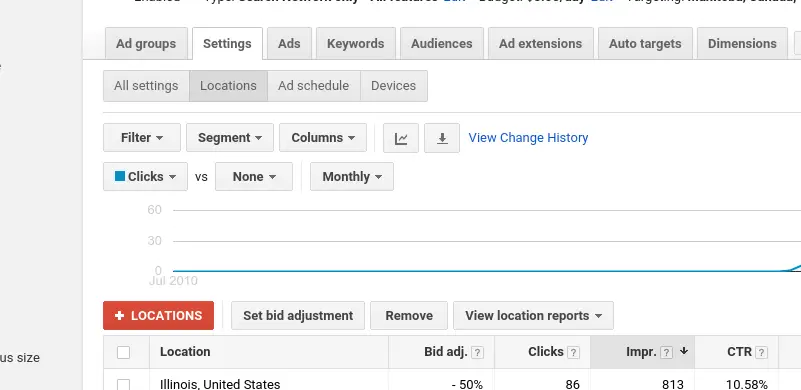Tick the select-all checkbox in table header

[124, 352]
